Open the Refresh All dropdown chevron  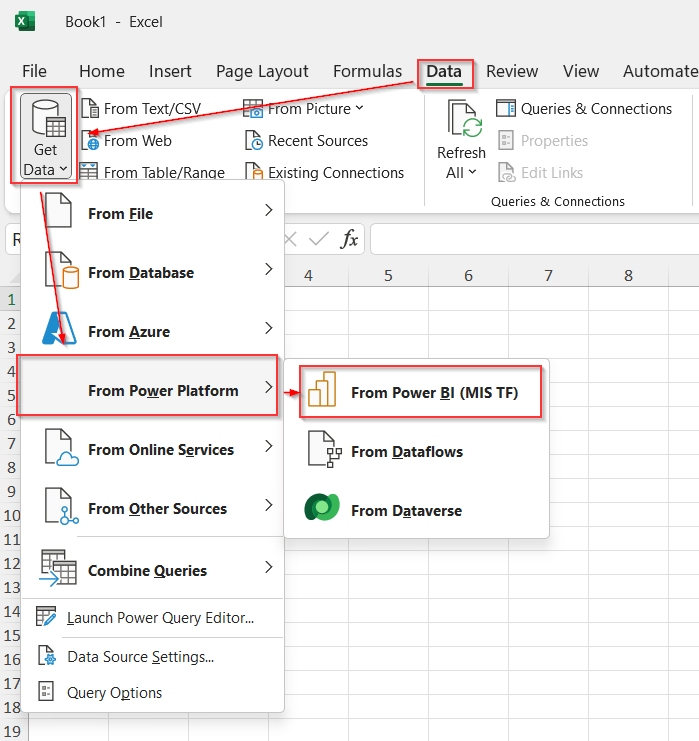tap(472, 172)
